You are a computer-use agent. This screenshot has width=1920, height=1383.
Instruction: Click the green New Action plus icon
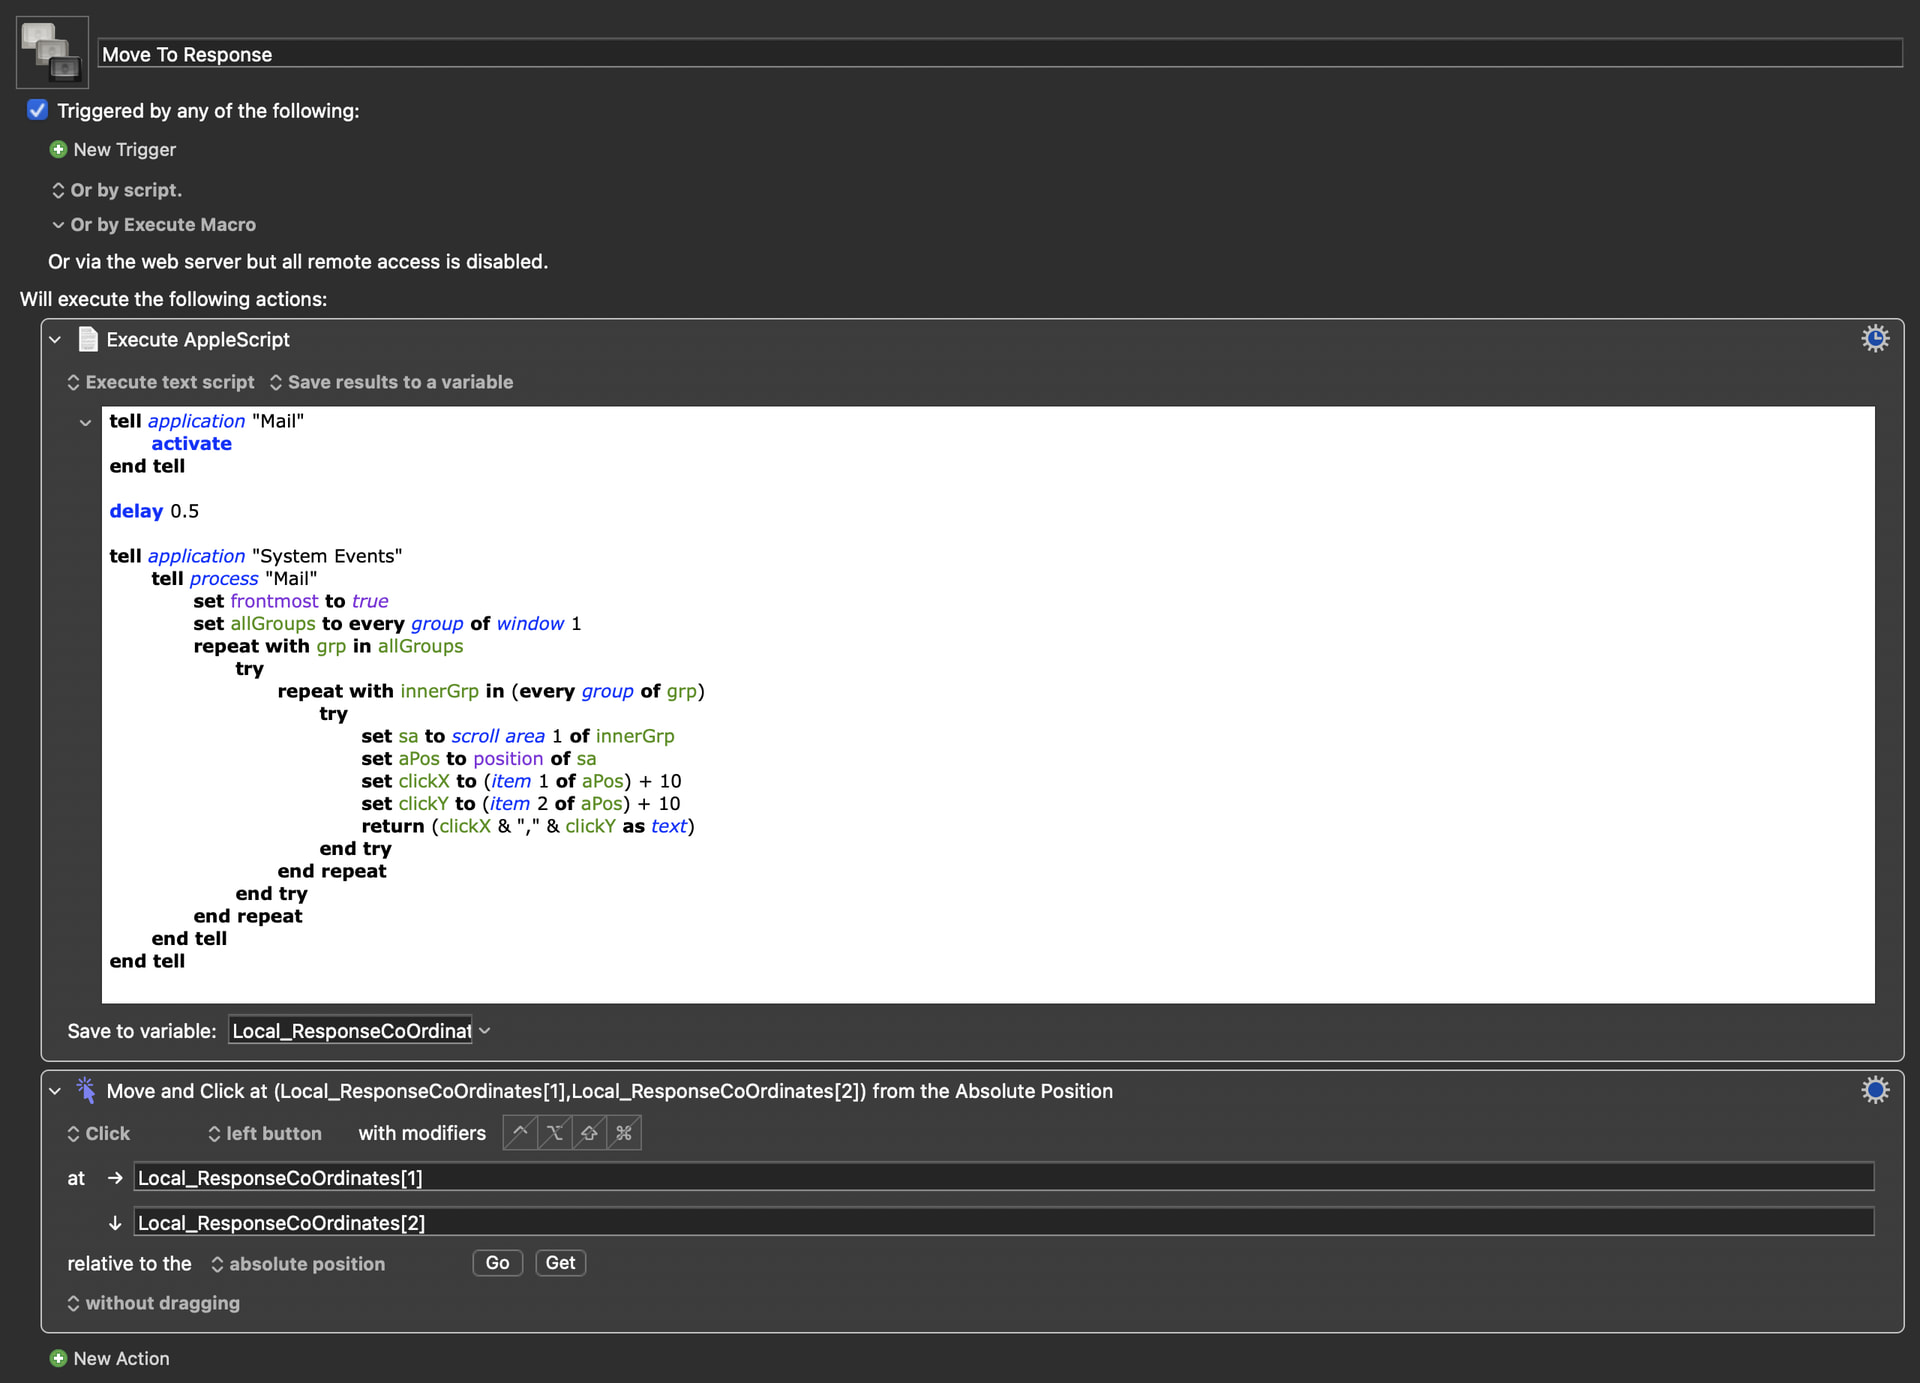click(58, 1358)
